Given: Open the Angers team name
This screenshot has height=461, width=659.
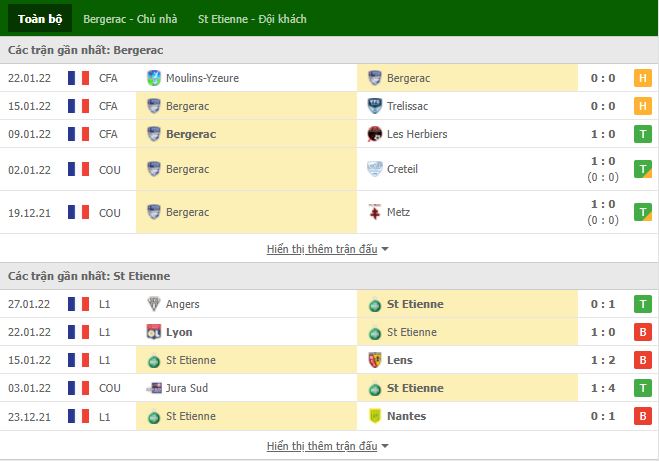Looking at the screenshot, I should [182, 304].
